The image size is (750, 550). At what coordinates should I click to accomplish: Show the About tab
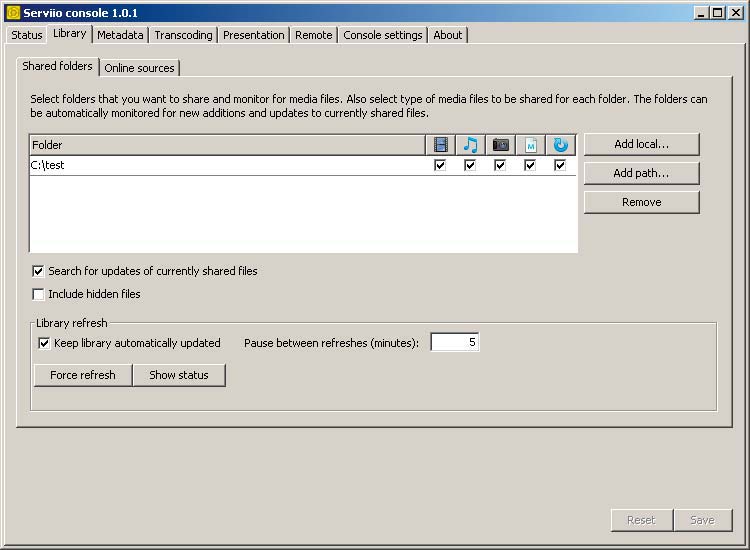click(448, 35)
